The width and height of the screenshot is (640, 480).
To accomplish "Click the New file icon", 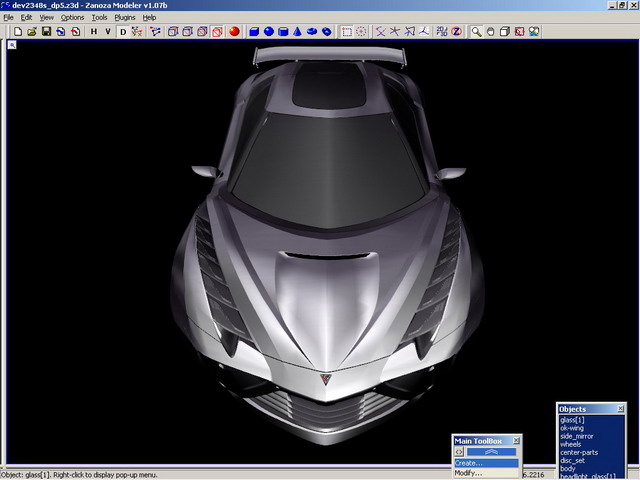I will pos(19,32).
